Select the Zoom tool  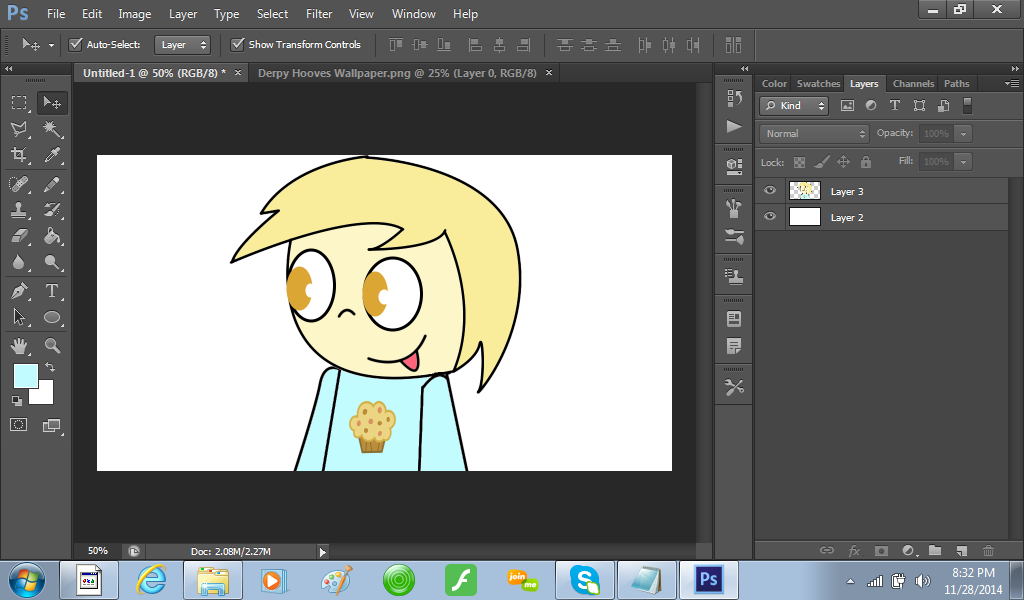pyautogui.click(x=52, y=345)
